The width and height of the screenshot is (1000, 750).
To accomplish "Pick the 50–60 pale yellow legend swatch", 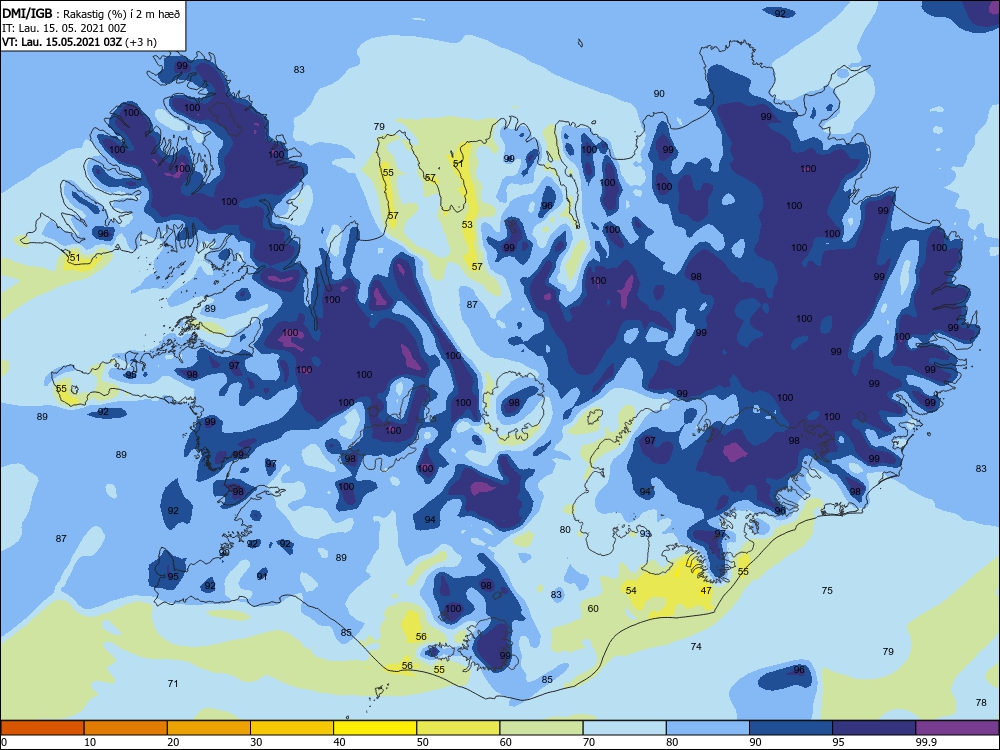I will pyautogui.click(x=459, y=728).
